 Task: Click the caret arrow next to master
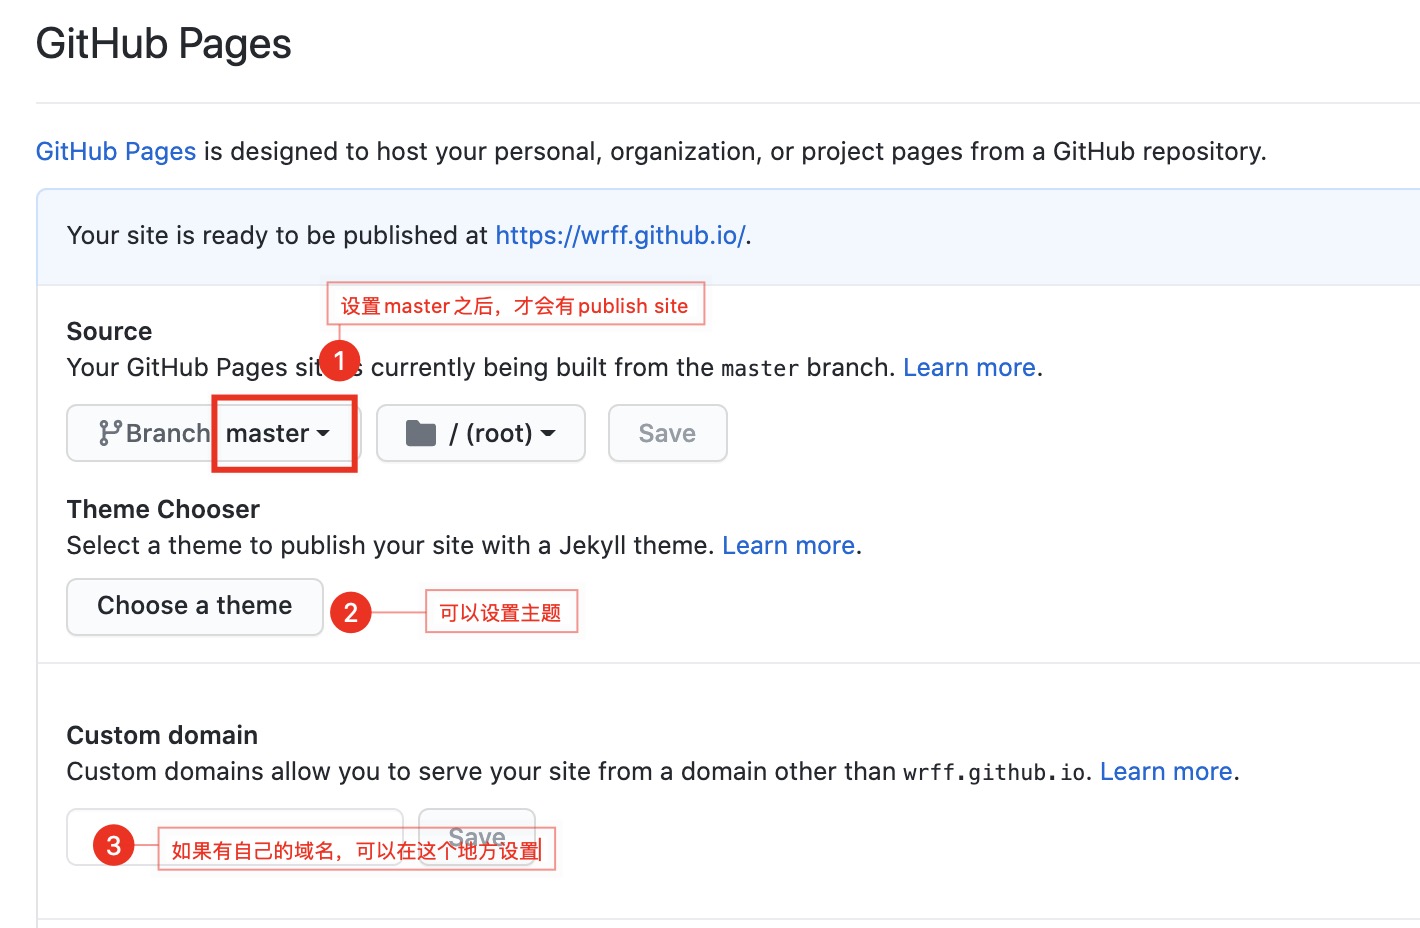click(323, 434)
